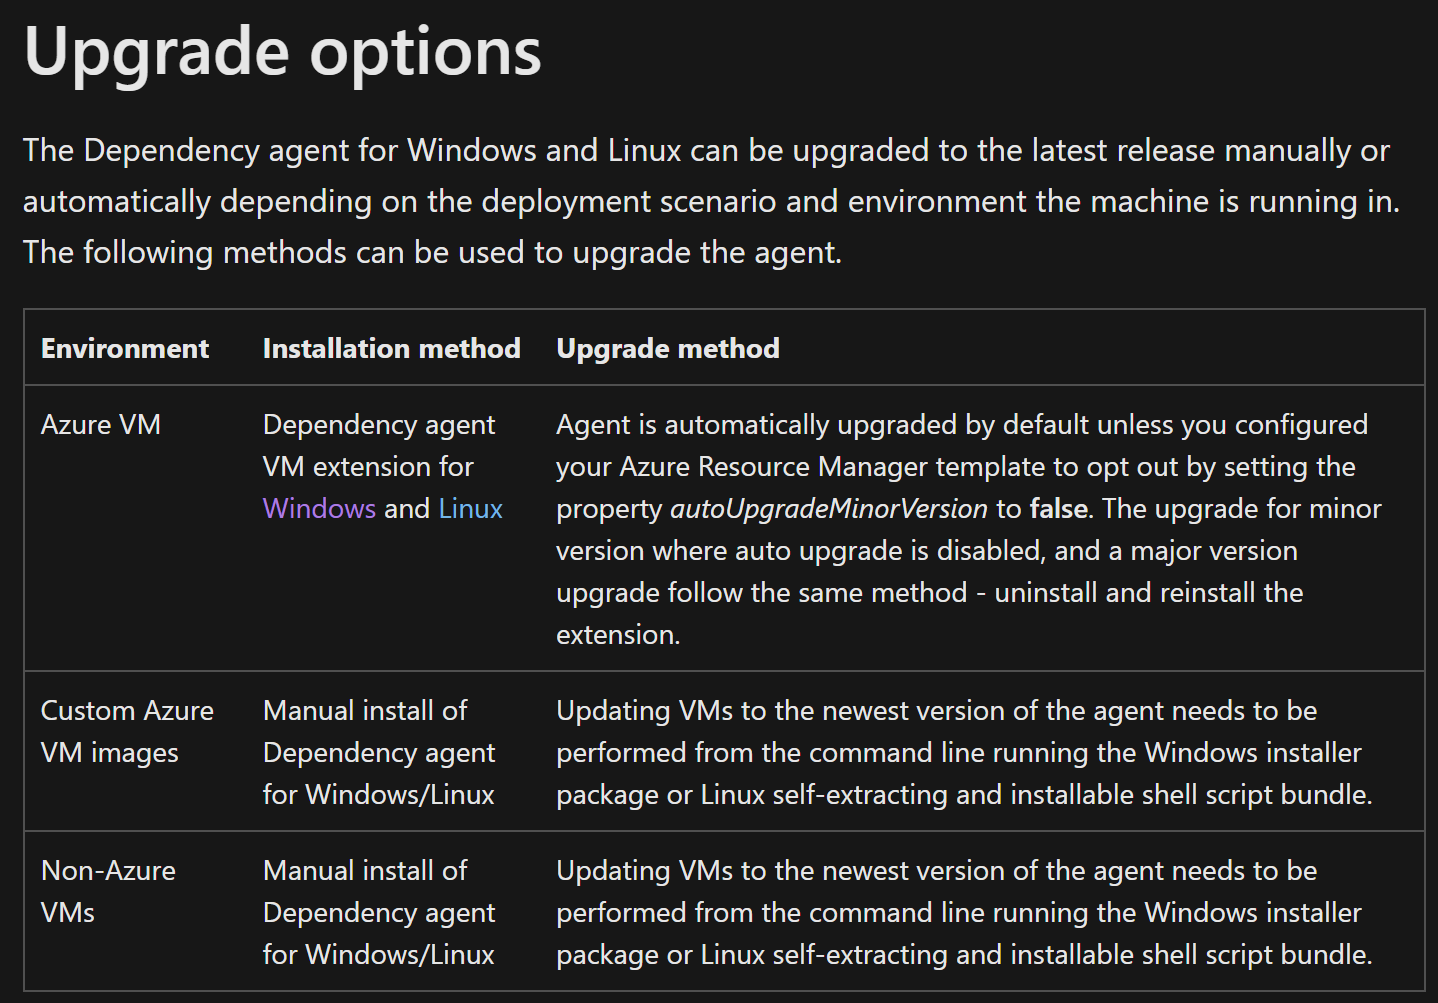The height and width of the screenshot is (1003, 1438).
Task: Select the Environment column header
Action: [125, 349]
